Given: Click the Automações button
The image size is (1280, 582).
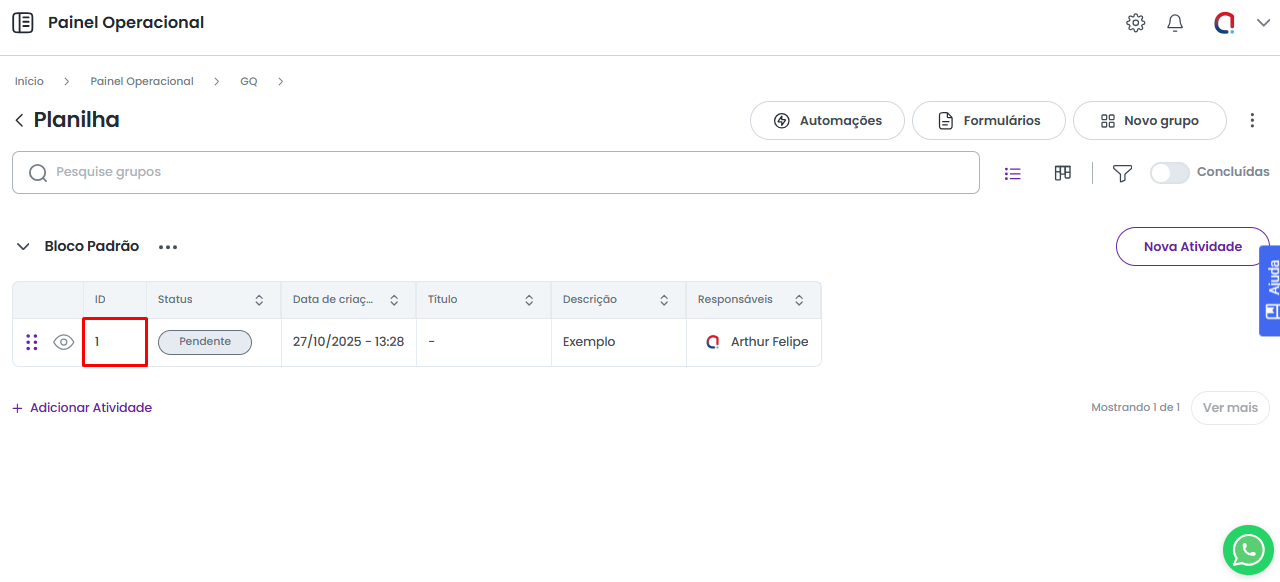Looking at the screenshot, I should [x=827, y=121].
